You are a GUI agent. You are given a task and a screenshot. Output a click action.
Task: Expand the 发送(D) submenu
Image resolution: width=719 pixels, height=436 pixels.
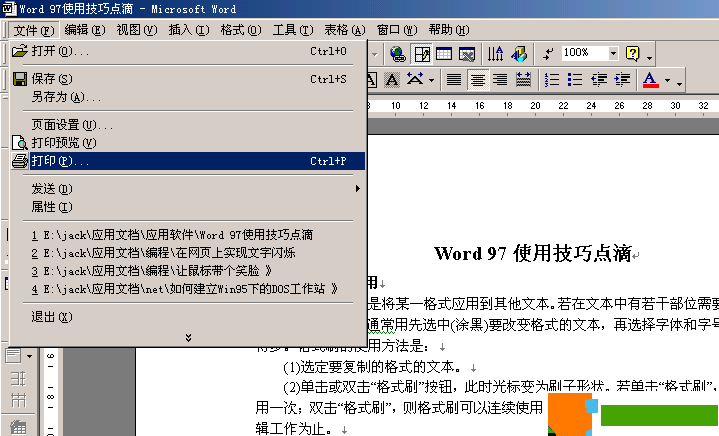coord(188,189)
